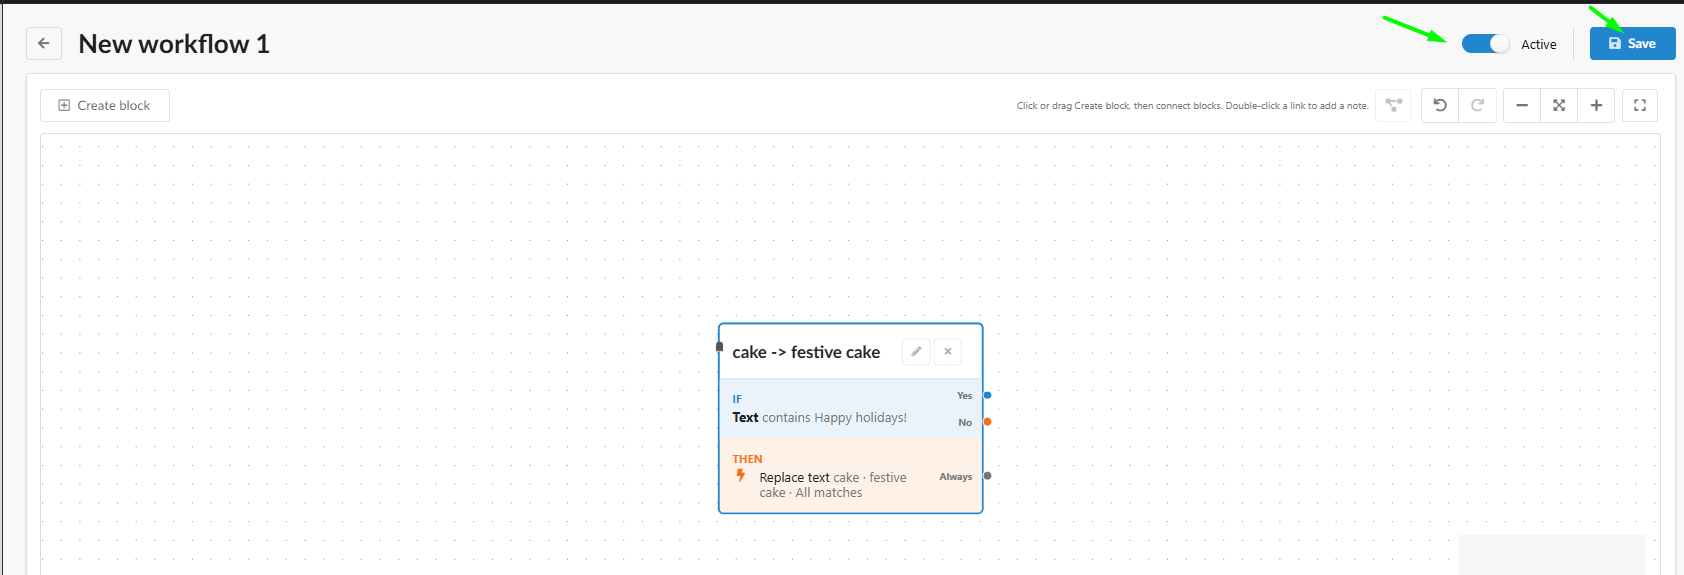Click the Create block button
This screenshot has width=1684, height=575.
tap(105, 105)
